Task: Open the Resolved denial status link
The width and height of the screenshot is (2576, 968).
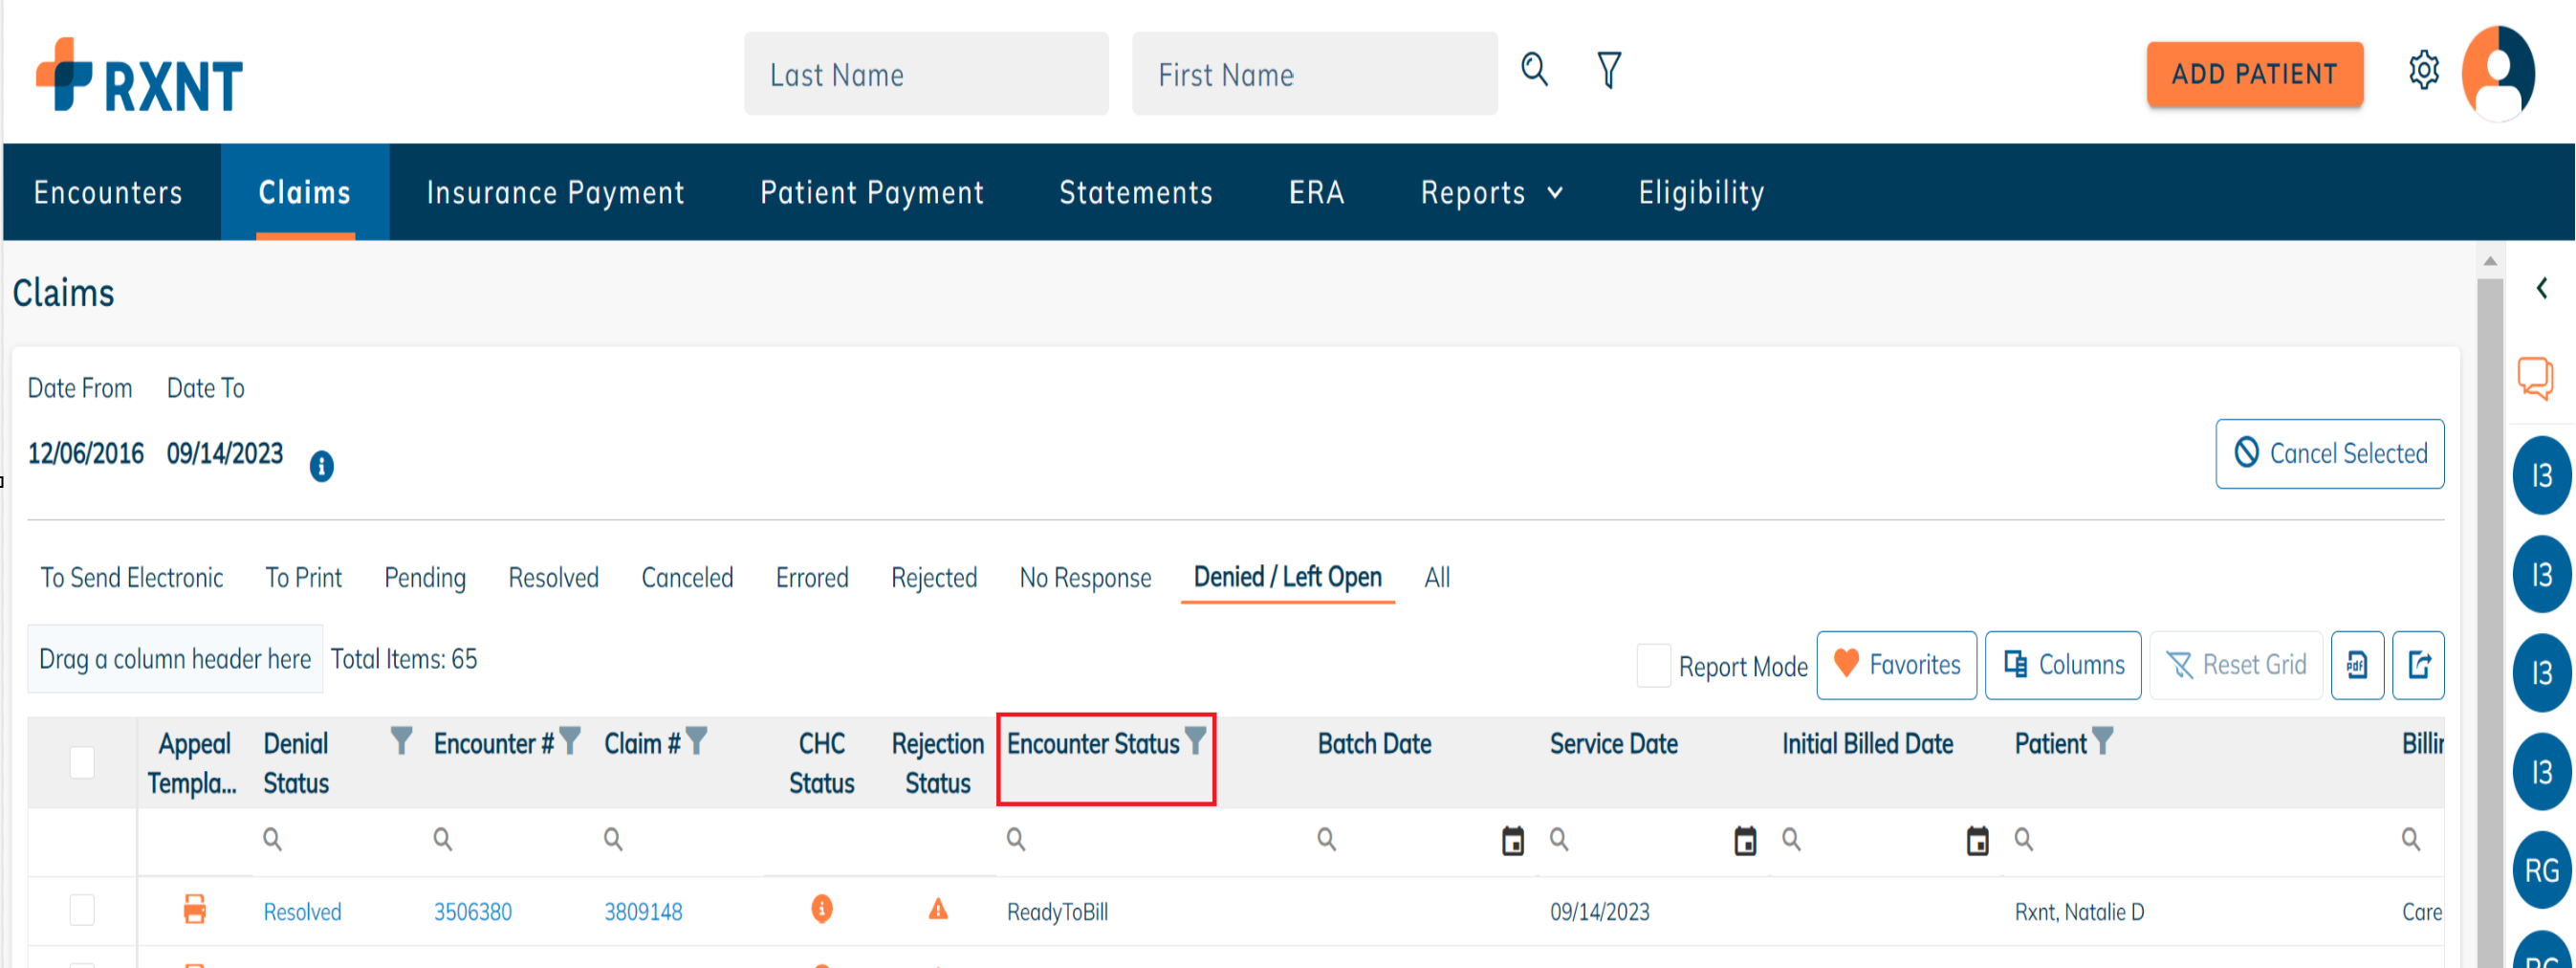Action: [302, 911]
